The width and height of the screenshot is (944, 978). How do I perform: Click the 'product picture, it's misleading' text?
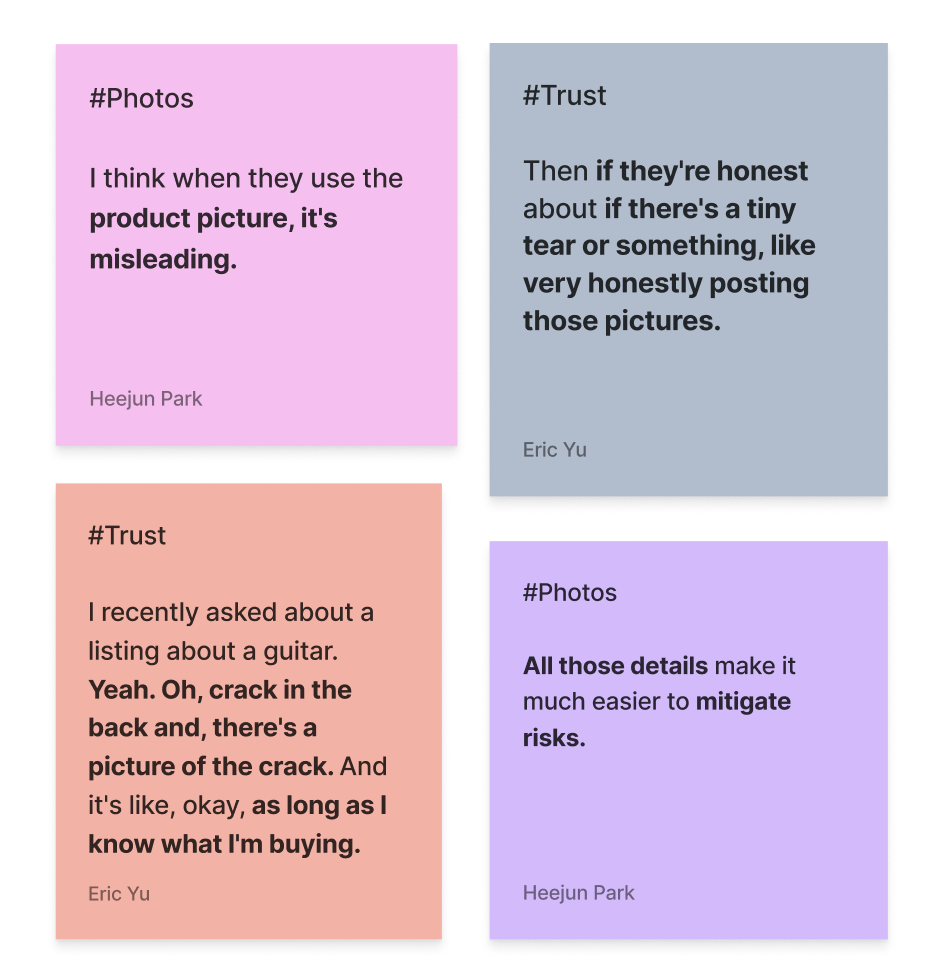[213, 238]
